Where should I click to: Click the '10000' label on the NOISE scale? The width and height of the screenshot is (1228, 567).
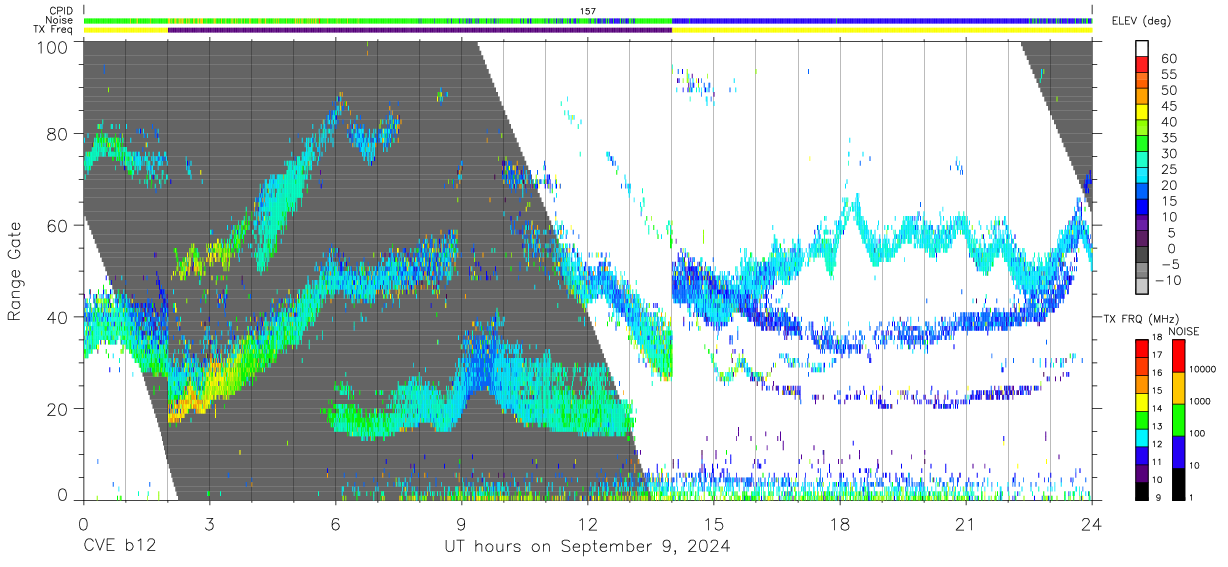click(1203, 369)
